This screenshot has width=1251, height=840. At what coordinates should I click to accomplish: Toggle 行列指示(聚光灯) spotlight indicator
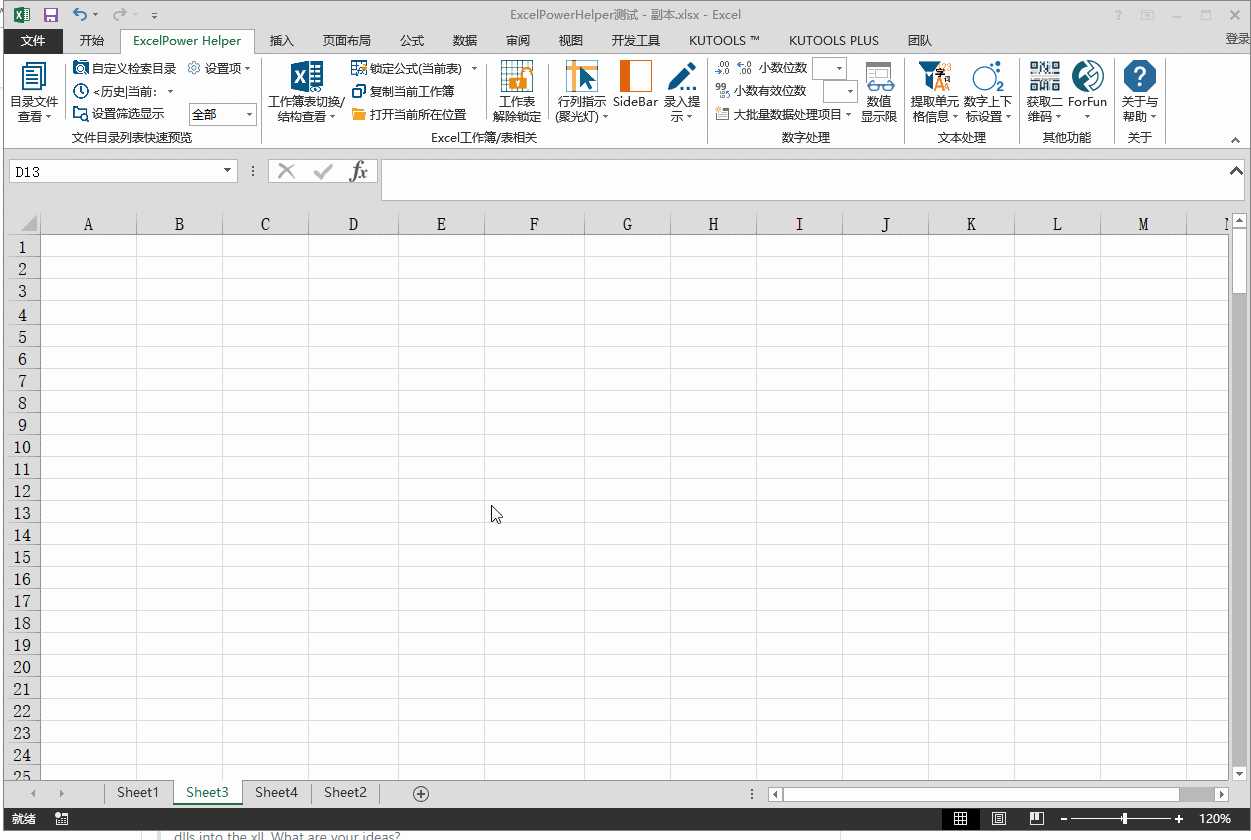(x=582, y=92)
